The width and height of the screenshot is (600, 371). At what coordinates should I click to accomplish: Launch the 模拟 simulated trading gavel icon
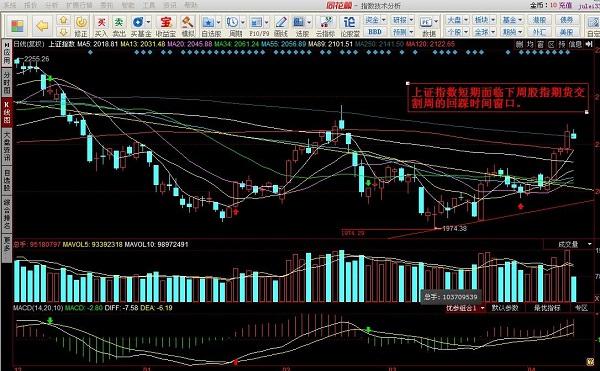pos(188,26)
